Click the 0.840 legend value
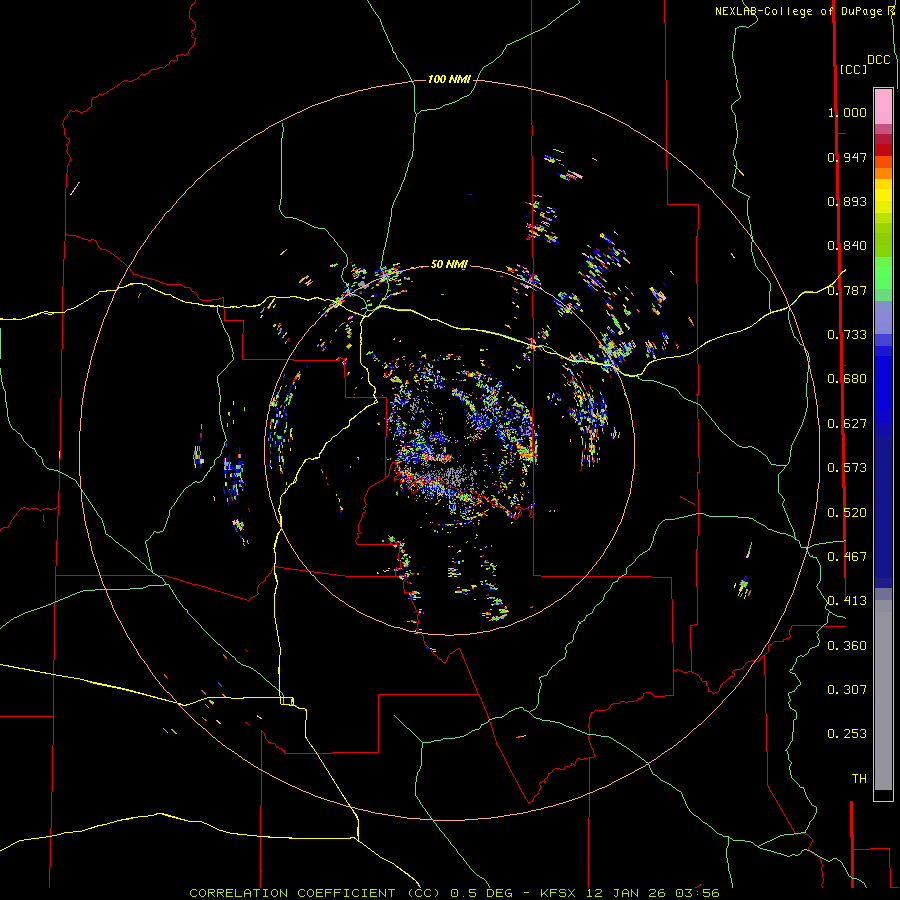 tap(847, 246)
